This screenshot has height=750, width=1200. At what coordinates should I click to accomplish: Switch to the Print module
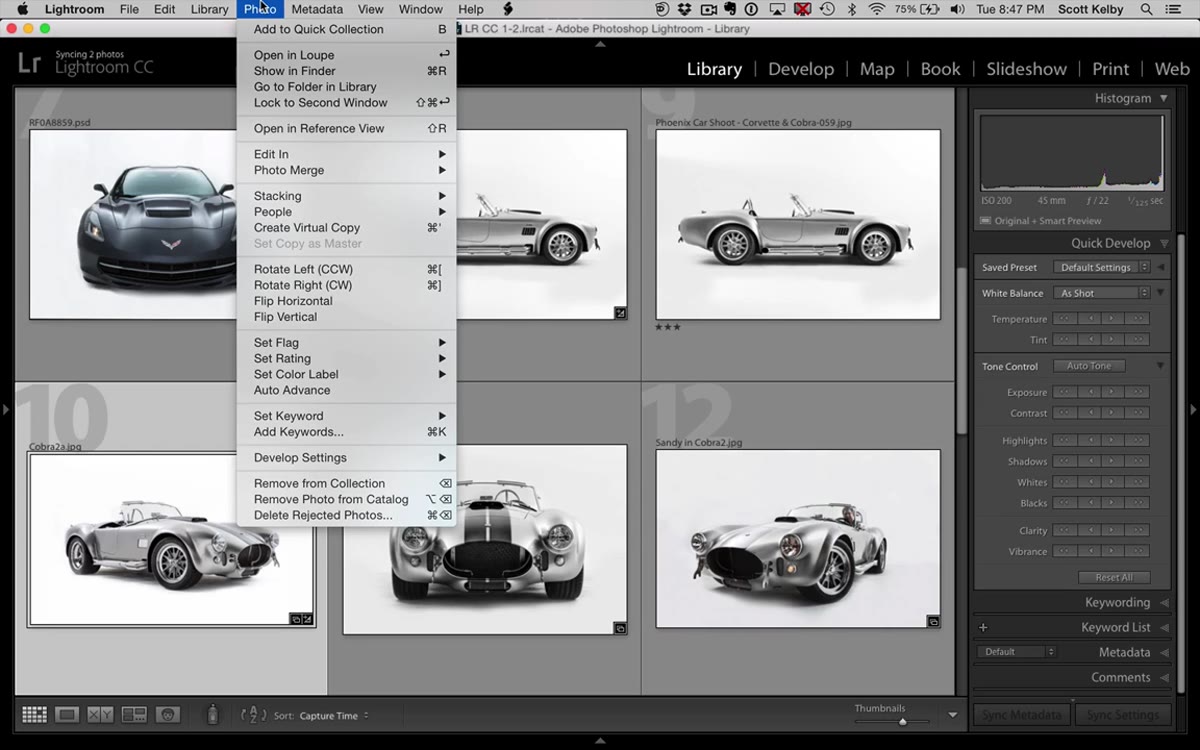tap(1110, 69)
